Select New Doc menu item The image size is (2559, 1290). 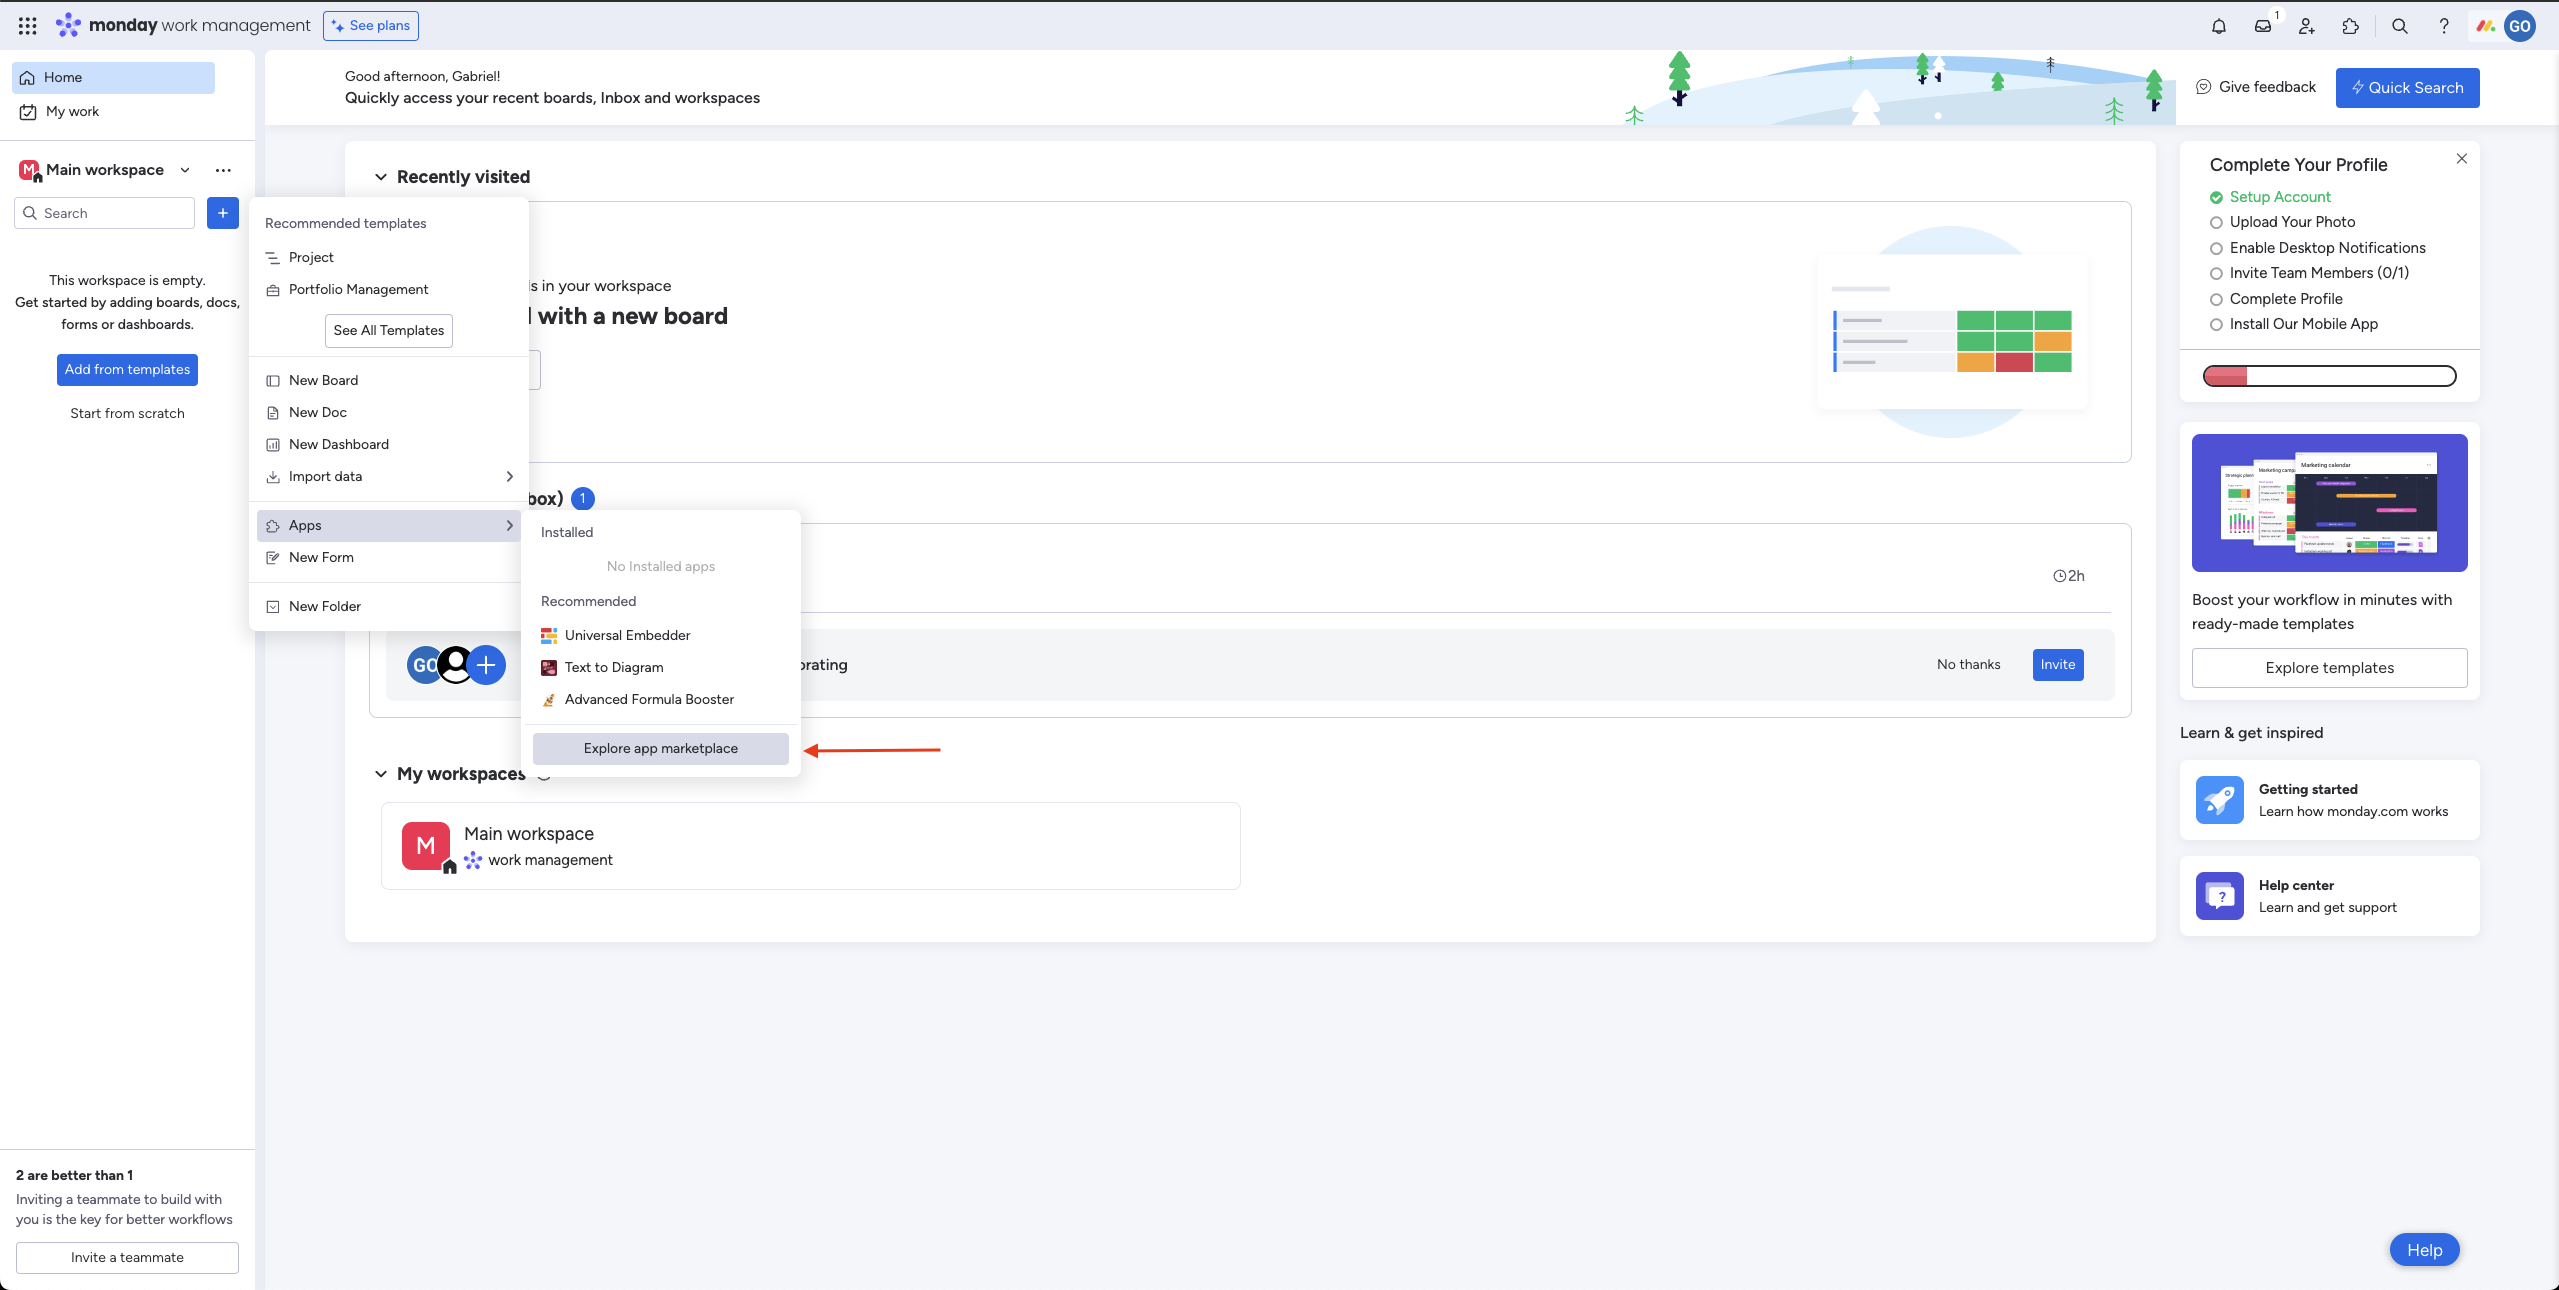[389, 413]
